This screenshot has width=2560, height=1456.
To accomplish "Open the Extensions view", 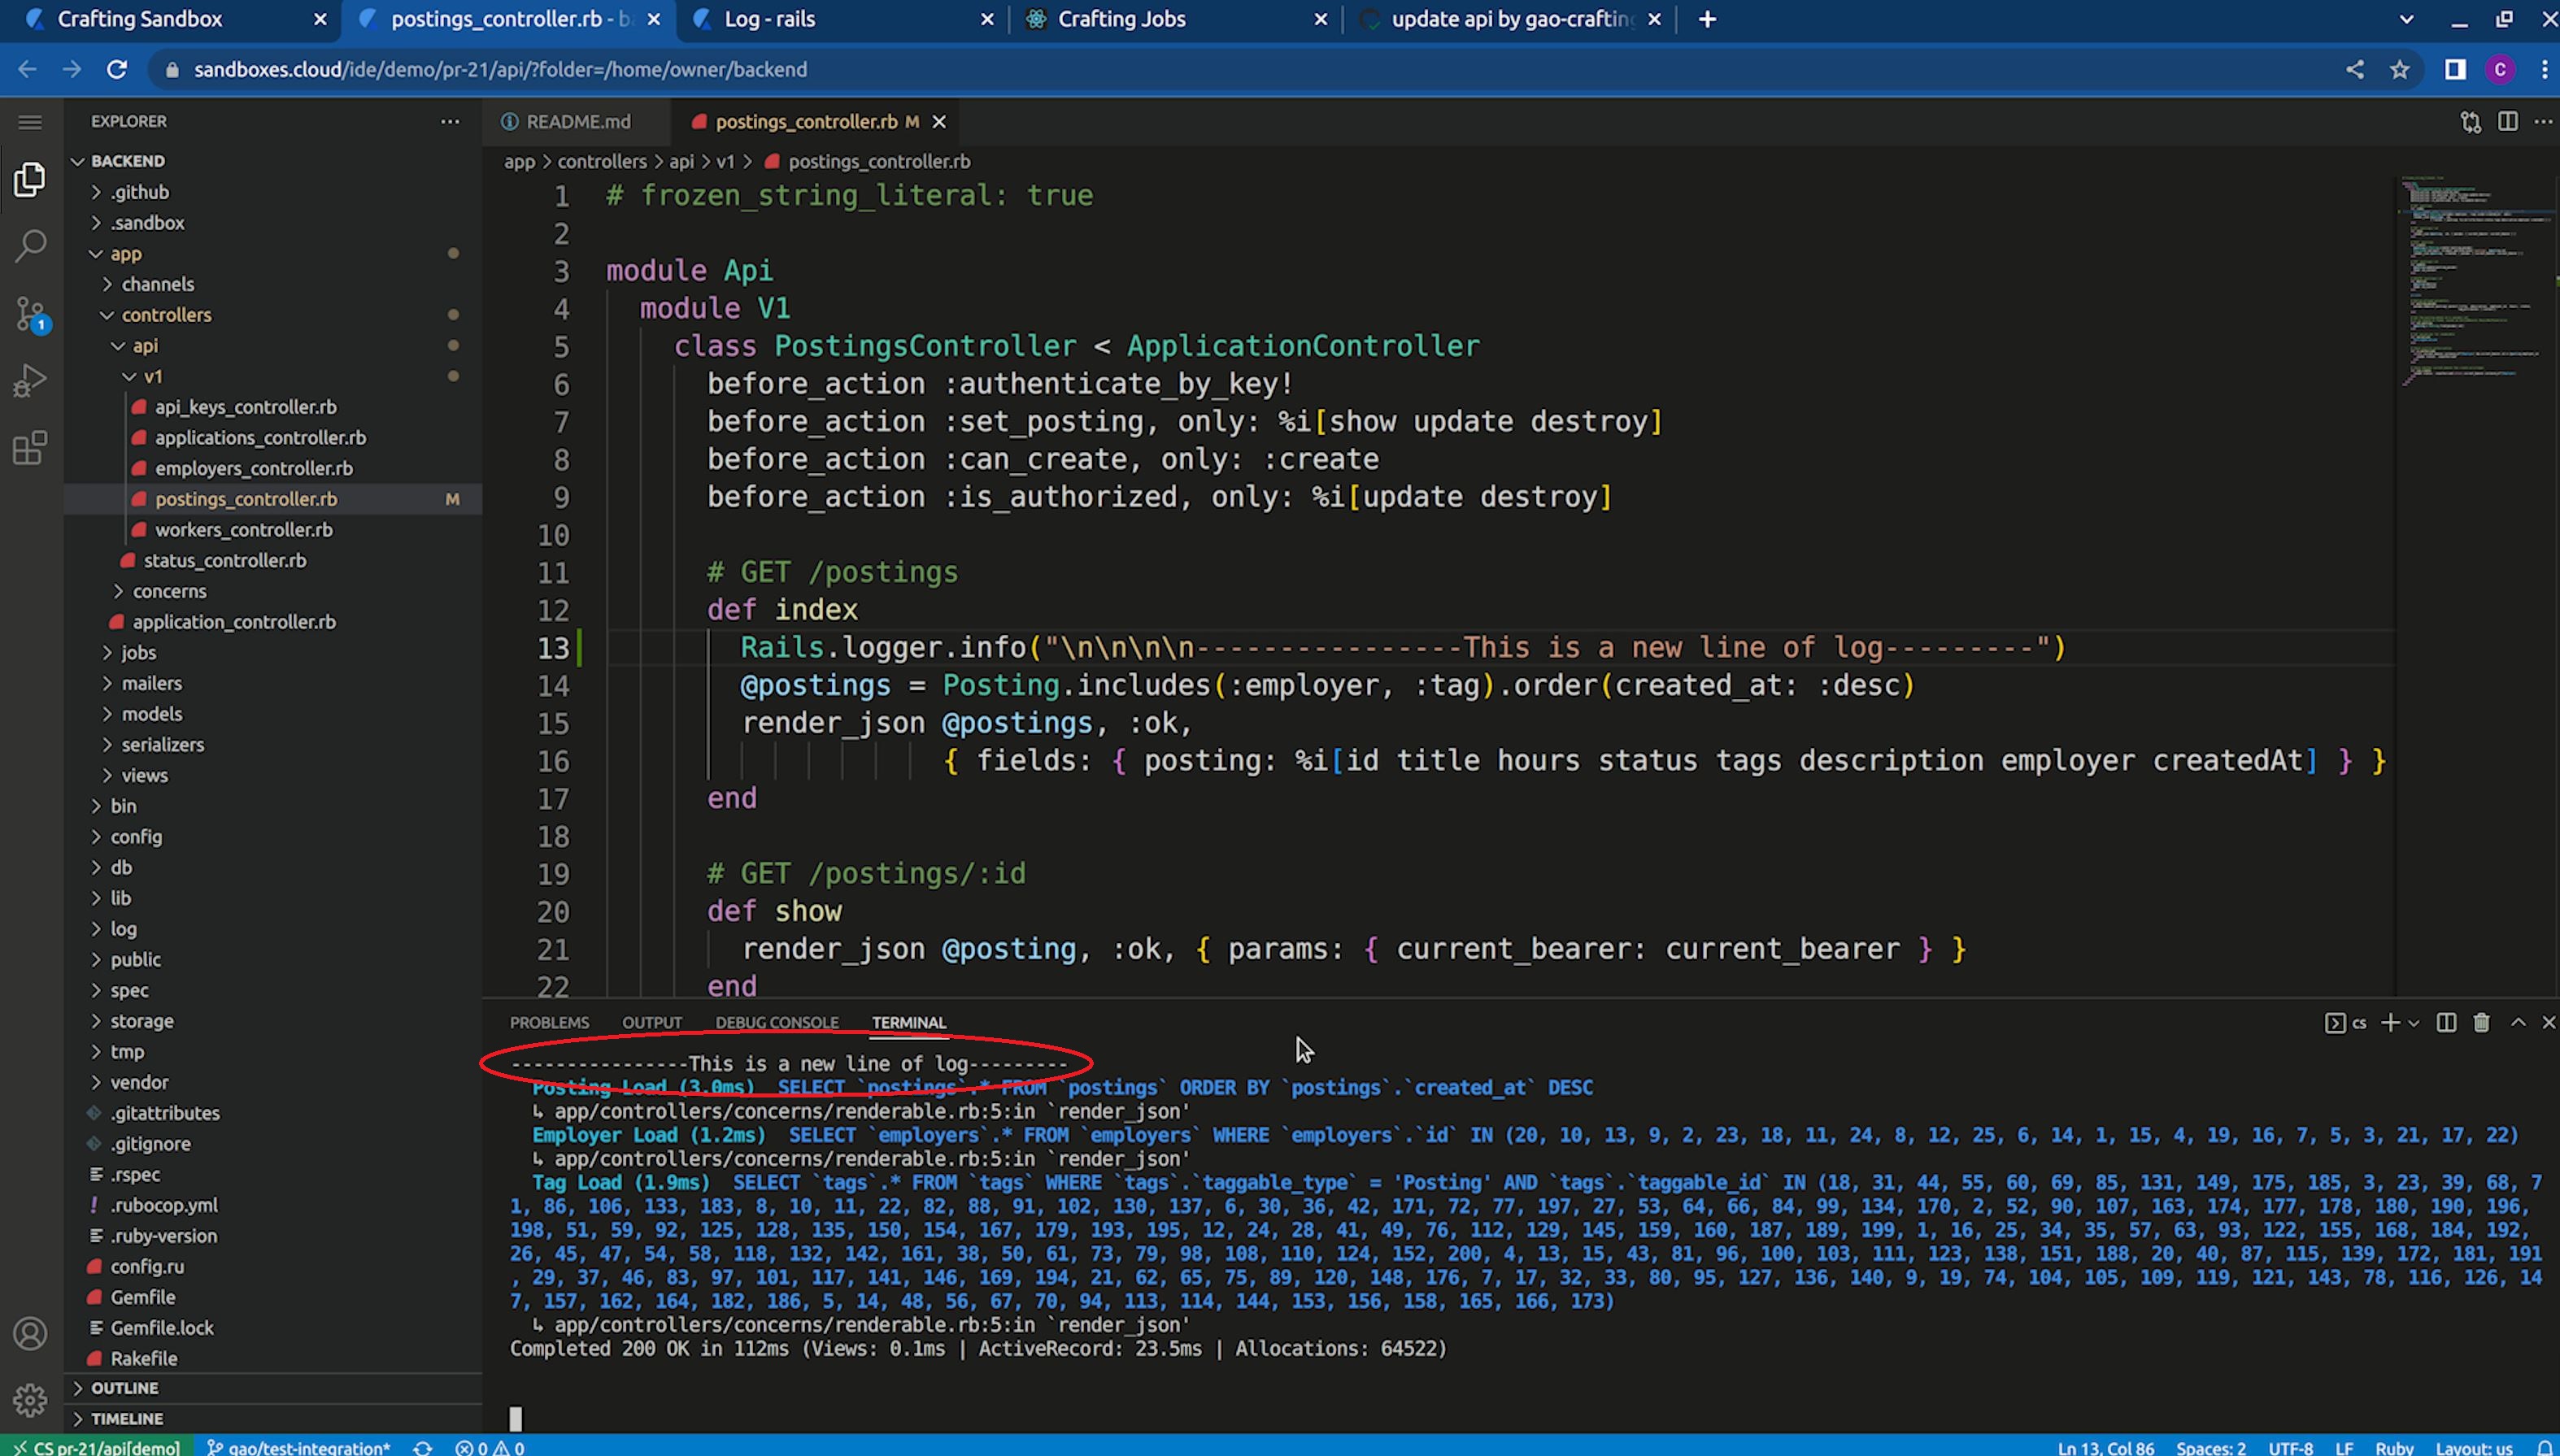I will [x=30, y=448].
